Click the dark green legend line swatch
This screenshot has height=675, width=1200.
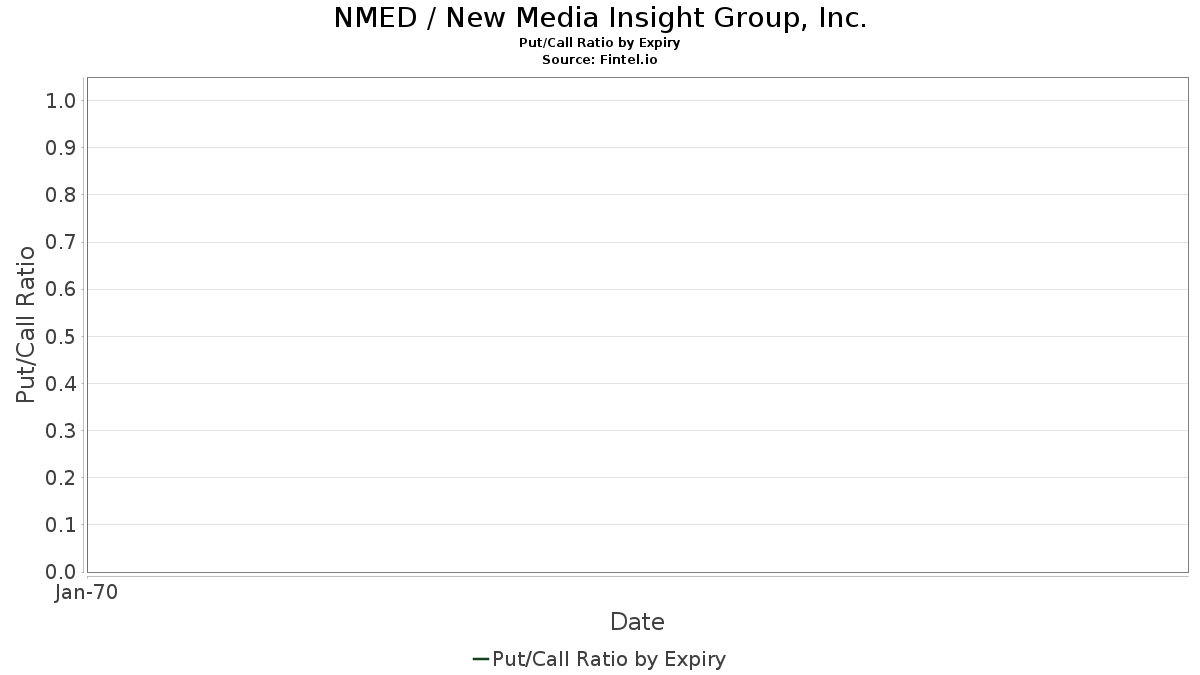coord(480,659)
